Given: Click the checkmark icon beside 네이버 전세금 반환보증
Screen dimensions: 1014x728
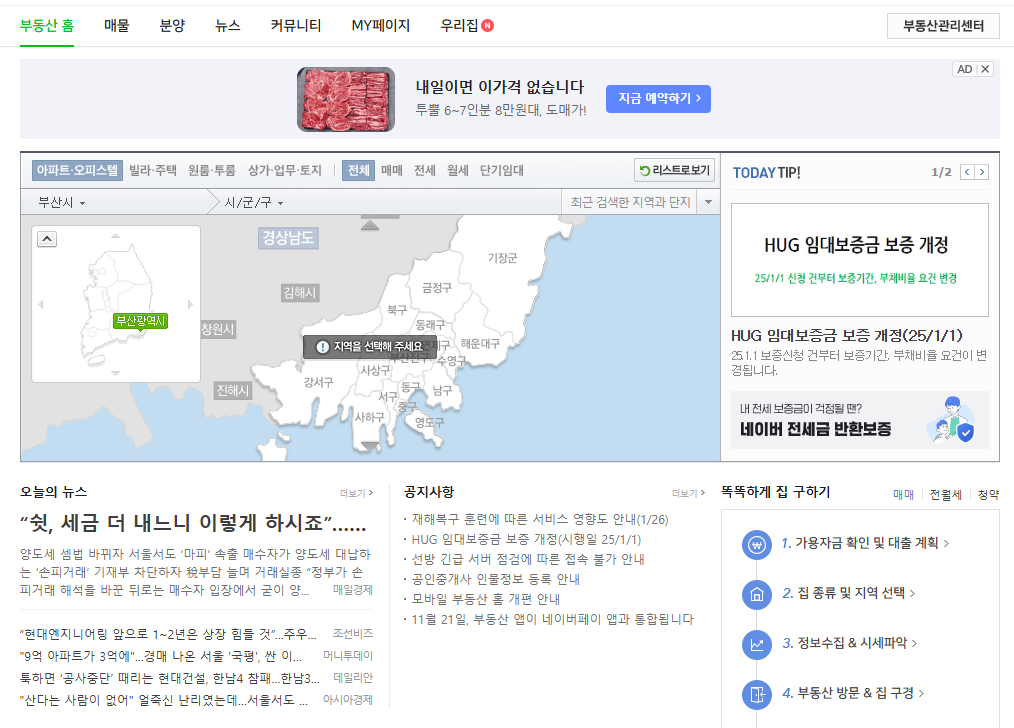Looking at the screenshot, I should pyautogui.click(x=965, y=434).
